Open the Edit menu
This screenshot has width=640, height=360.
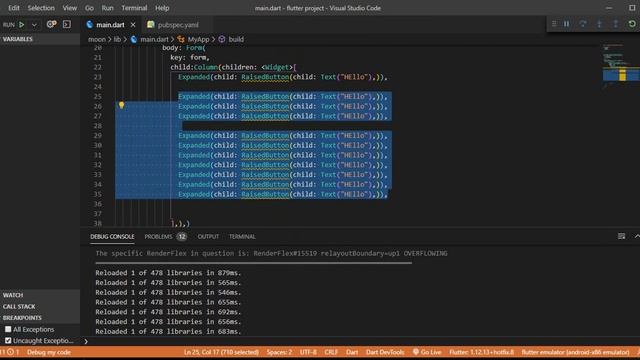pyautogui.click(x=13, y=8)
